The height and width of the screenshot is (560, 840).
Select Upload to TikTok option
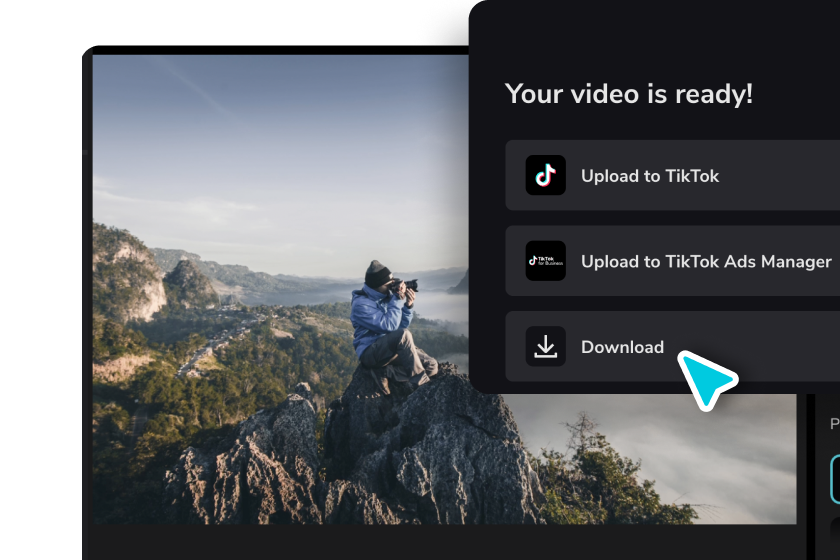672,175
